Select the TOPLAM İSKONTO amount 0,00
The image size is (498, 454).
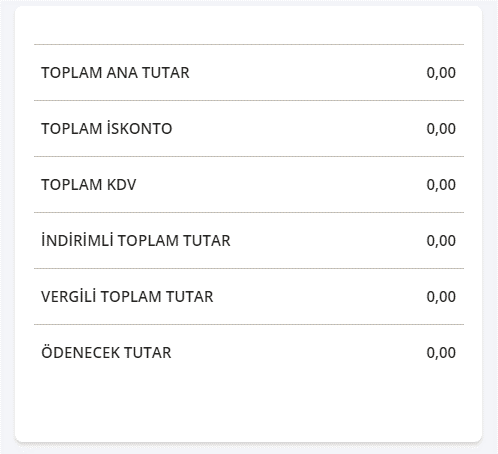[x=441, y=129]
